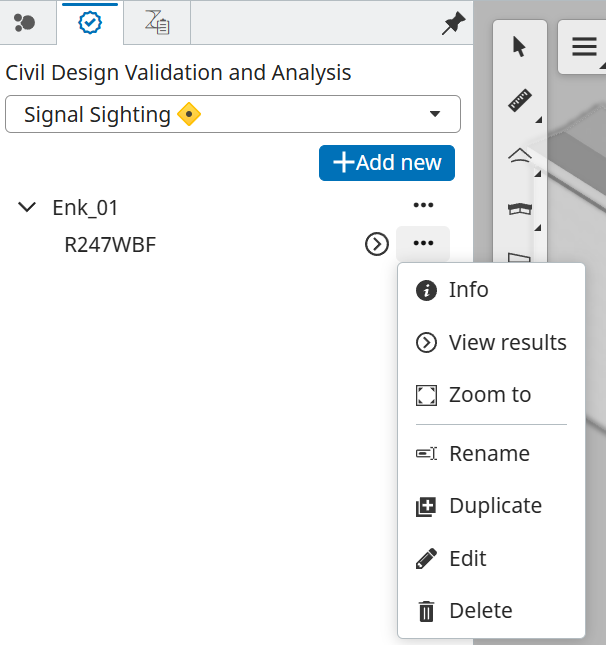Click the Add new button
The image size is (606, 645).
tap(386, 163)
